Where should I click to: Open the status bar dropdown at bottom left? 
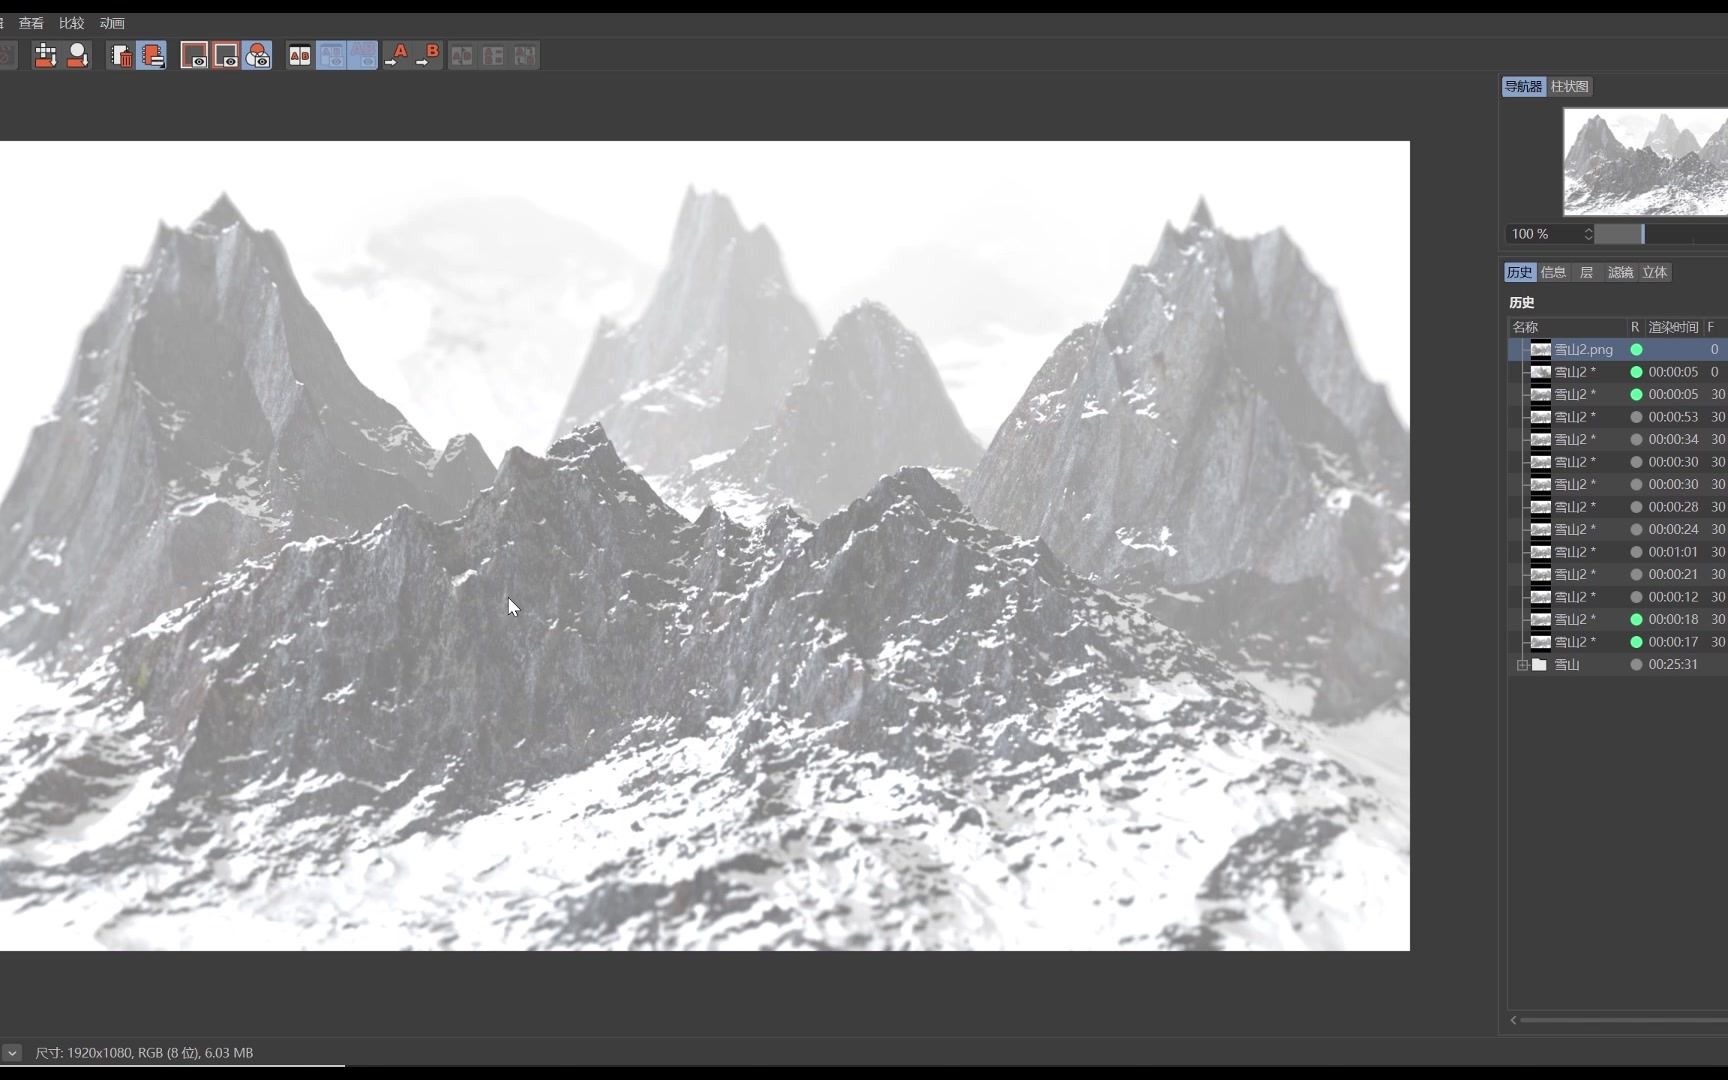[12, 1052]
